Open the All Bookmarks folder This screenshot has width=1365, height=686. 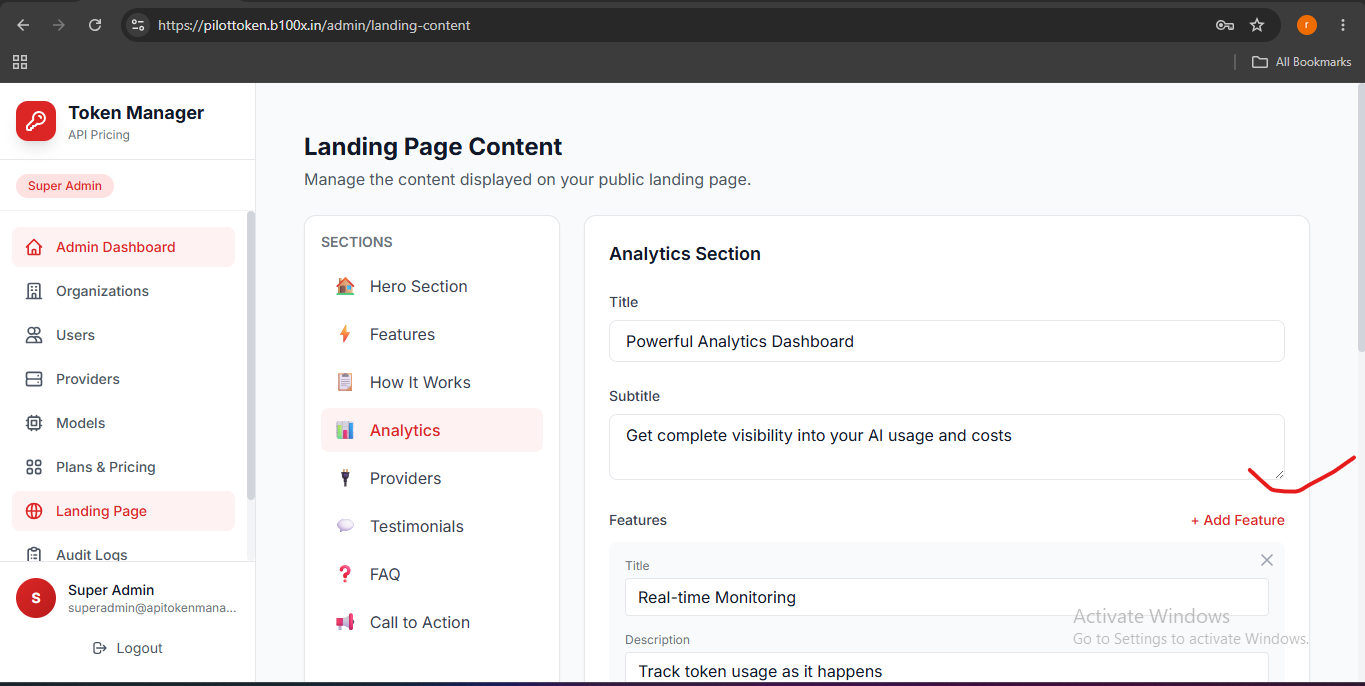pyautogui.click(x=1302, y=62)
